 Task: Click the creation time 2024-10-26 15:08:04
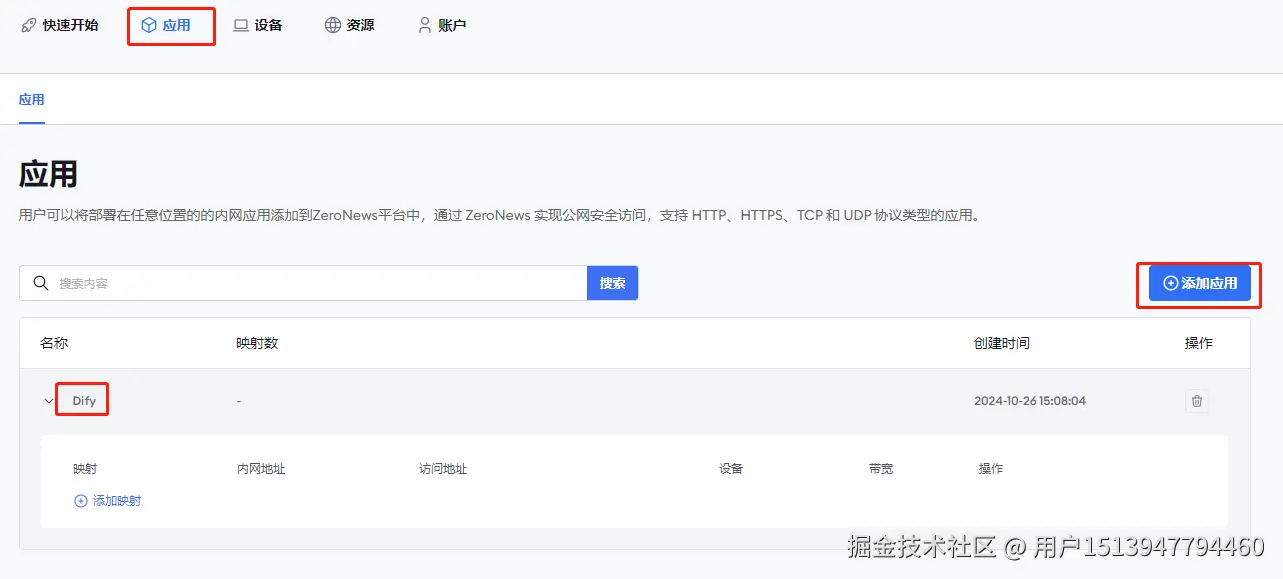[x=1030, y=401]
